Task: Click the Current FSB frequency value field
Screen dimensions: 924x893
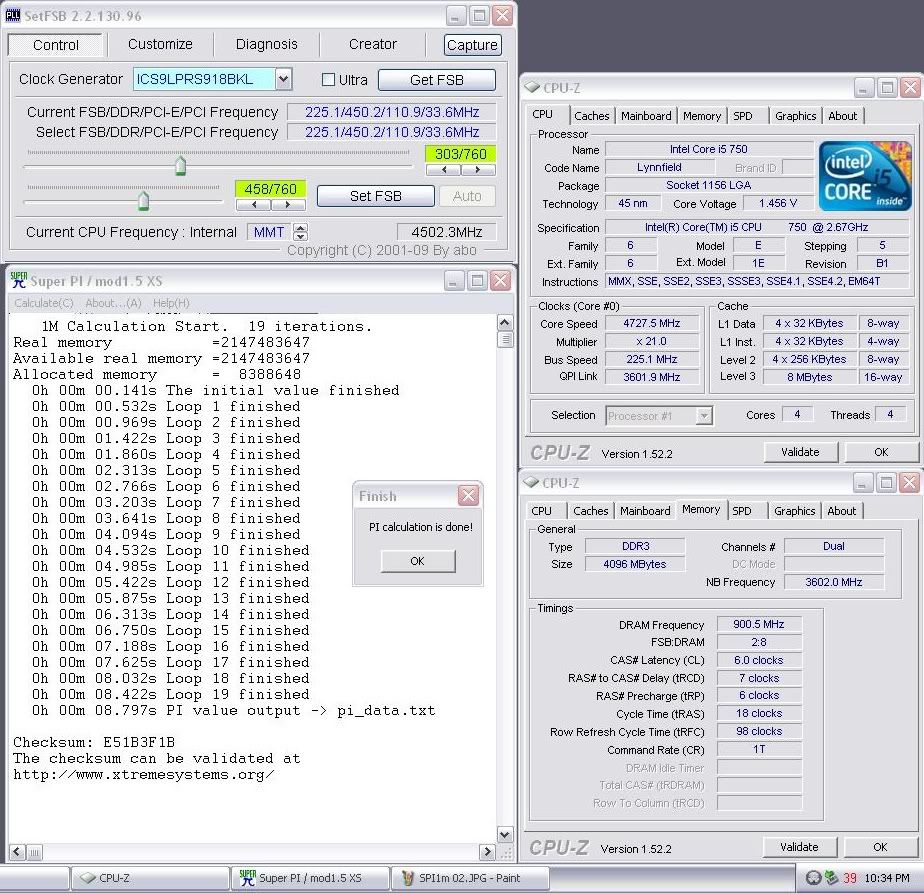Action: tap(392, 112)
